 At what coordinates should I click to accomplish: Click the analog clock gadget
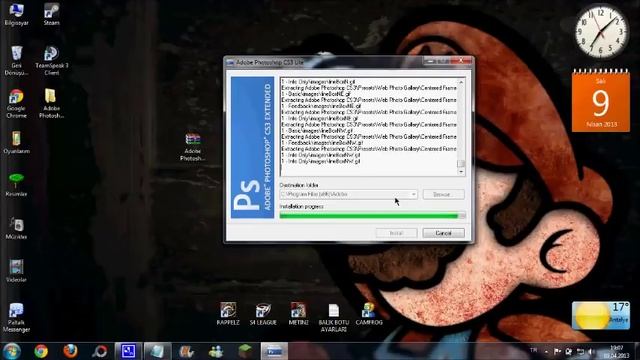tap(600, 32)
